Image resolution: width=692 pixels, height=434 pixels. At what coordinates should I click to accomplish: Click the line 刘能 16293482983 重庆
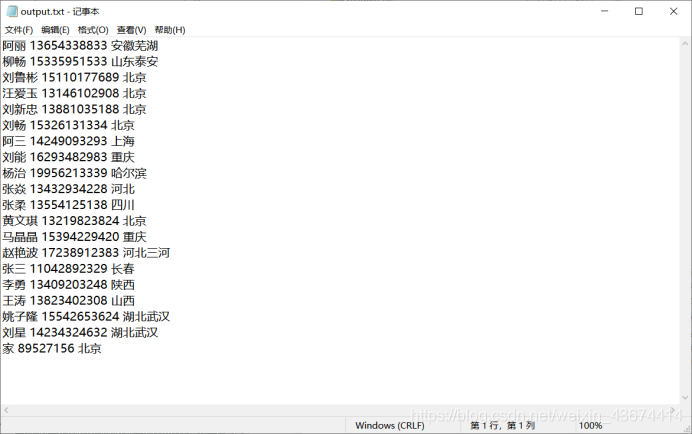point(68,157)
